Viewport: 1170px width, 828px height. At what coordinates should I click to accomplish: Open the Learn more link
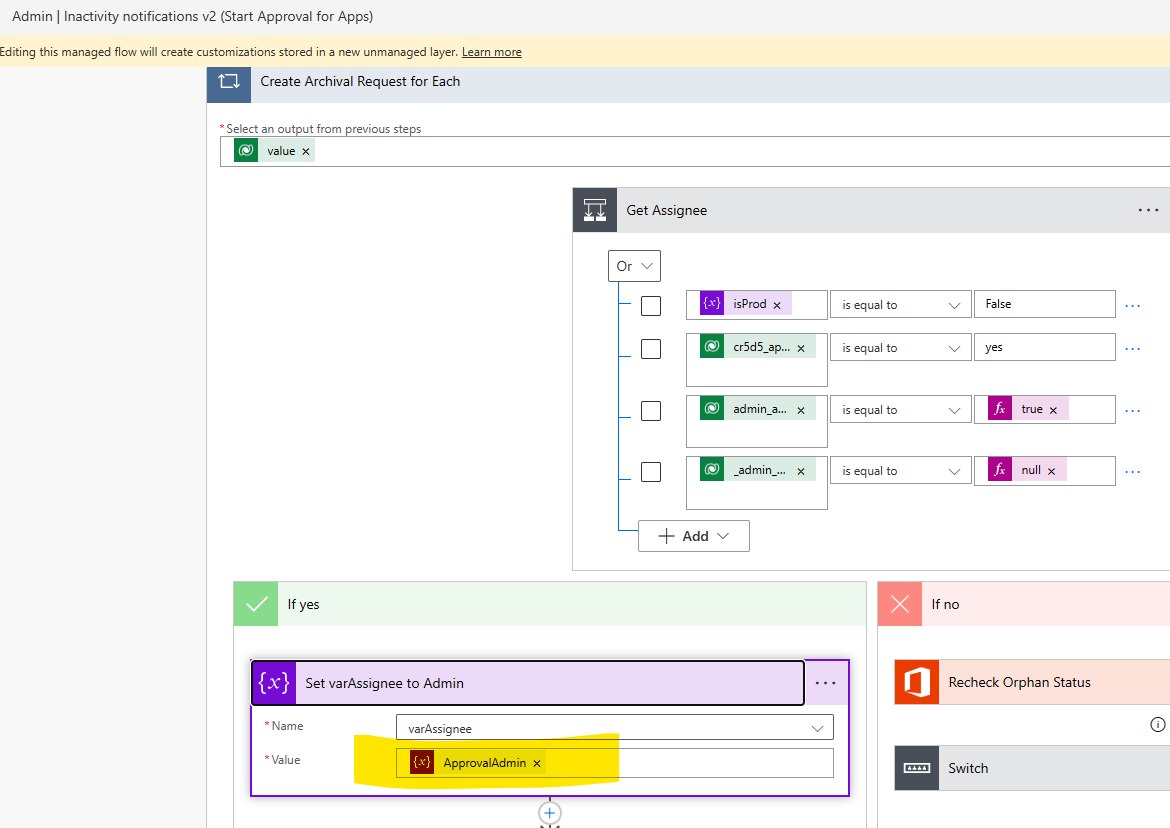(491, 51)
